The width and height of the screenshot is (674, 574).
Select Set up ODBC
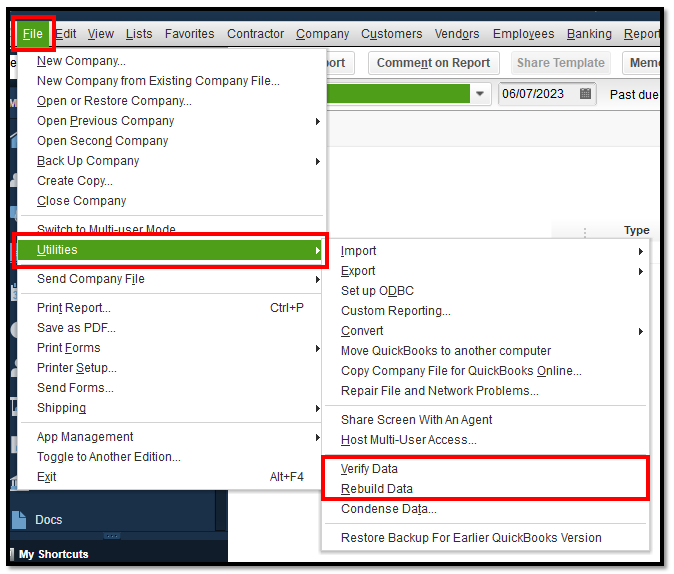tap(486, 291)
